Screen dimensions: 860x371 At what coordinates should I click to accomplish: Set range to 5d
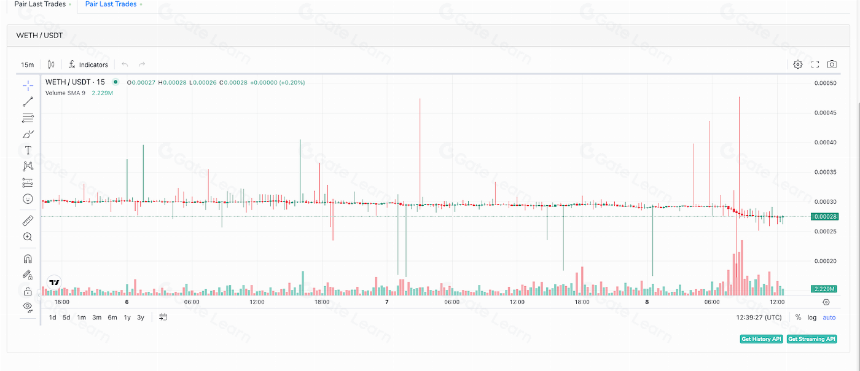pyautogui.click(x=66, y=318)
